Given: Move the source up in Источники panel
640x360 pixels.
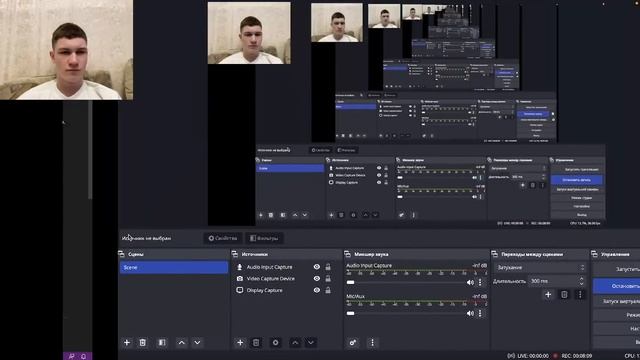Looking at the screenshot, I should [x=295, y=342].
